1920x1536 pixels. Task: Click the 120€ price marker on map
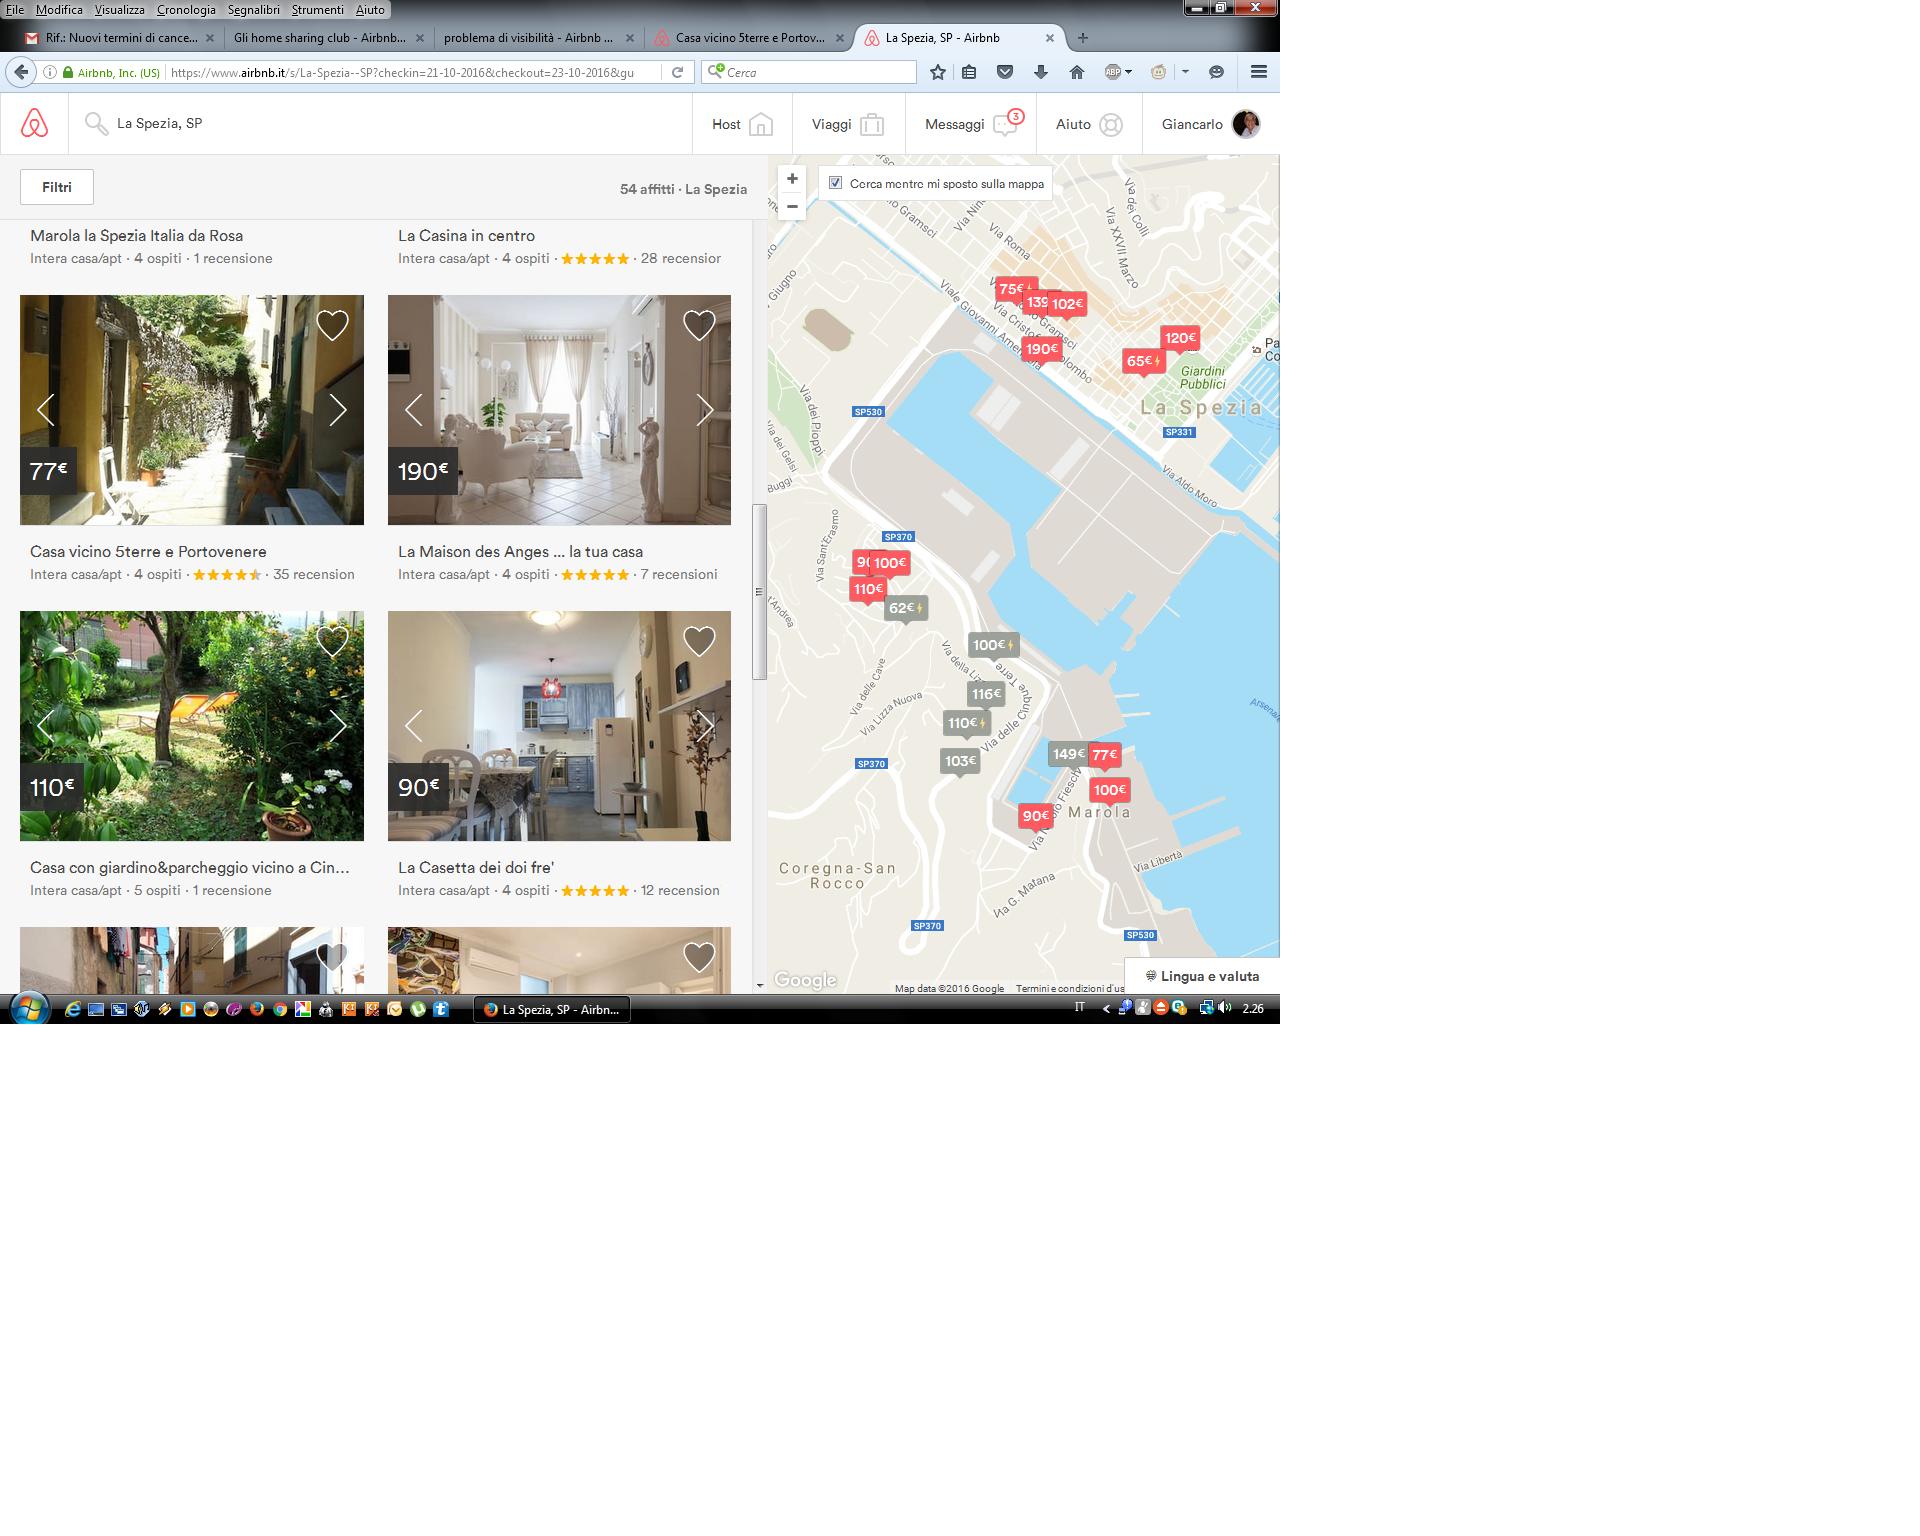1180,339
